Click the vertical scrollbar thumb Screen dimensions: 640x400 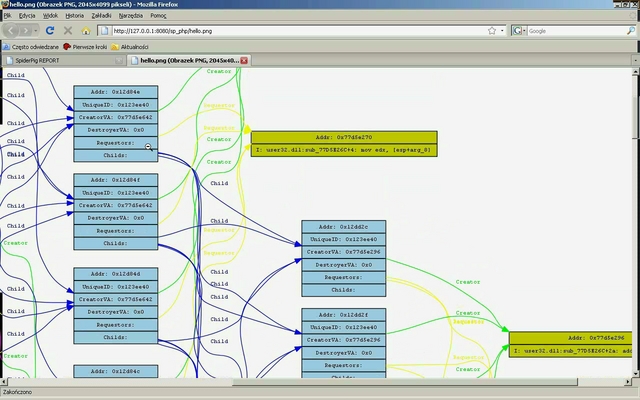point(635,117)
